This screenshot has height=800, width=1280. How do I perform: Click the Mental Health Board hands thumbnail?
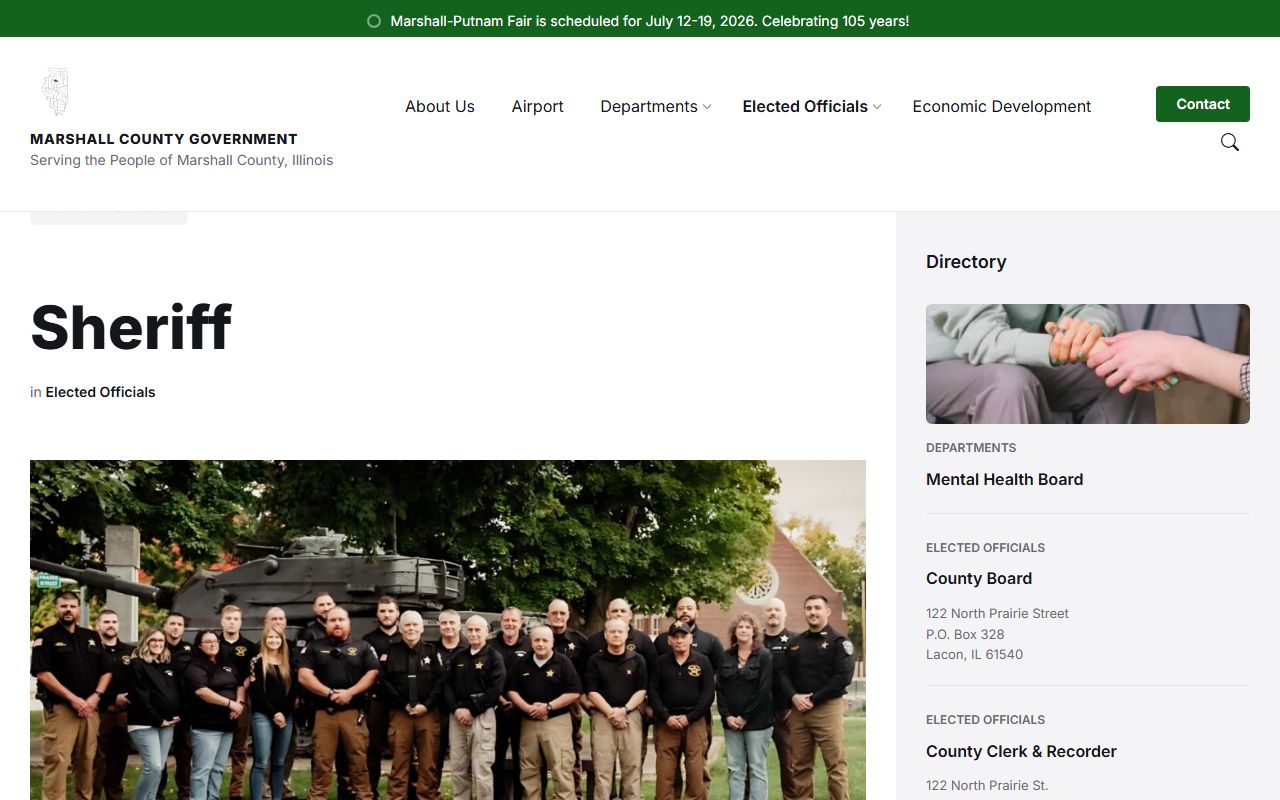(1088, 364)
